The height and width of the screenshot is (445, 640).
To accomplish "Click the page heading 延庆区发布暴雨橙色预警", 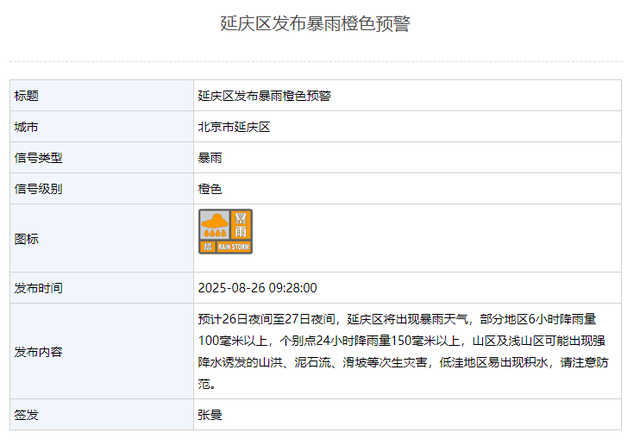I will click(315, 23).
